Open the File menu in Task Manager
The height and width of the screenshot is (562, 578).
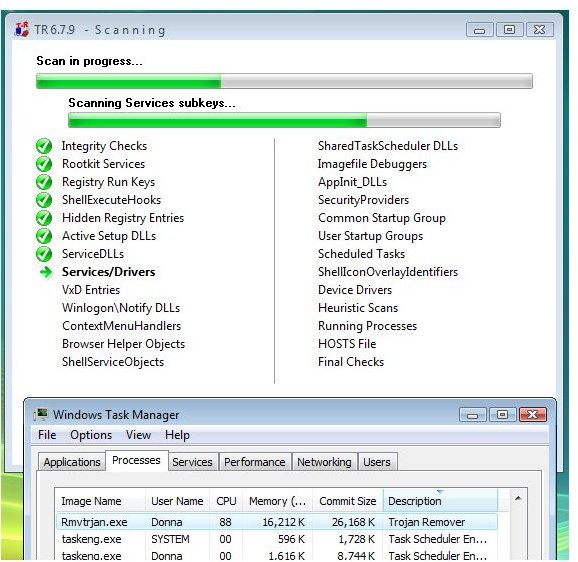tap(47, 435)
